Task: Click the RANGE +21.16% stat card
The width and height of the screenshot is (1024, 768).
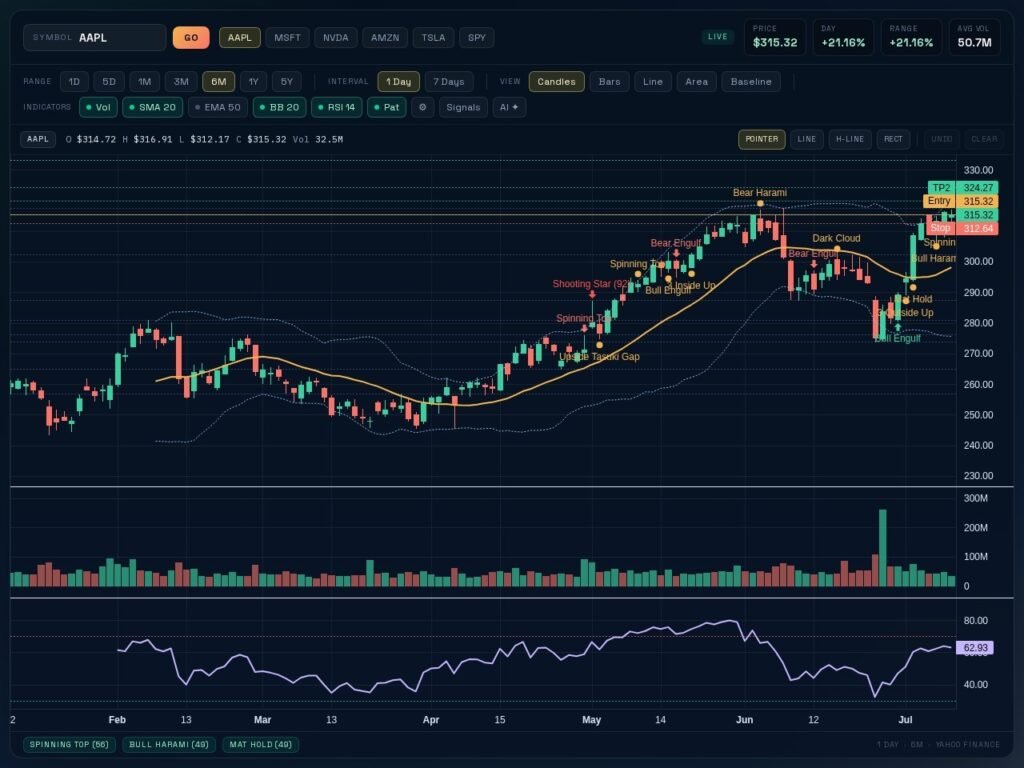Action: (911, 37)
